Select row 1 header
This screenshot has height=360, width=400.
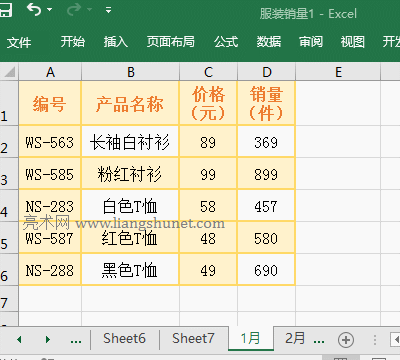click(x=9, y=103)
